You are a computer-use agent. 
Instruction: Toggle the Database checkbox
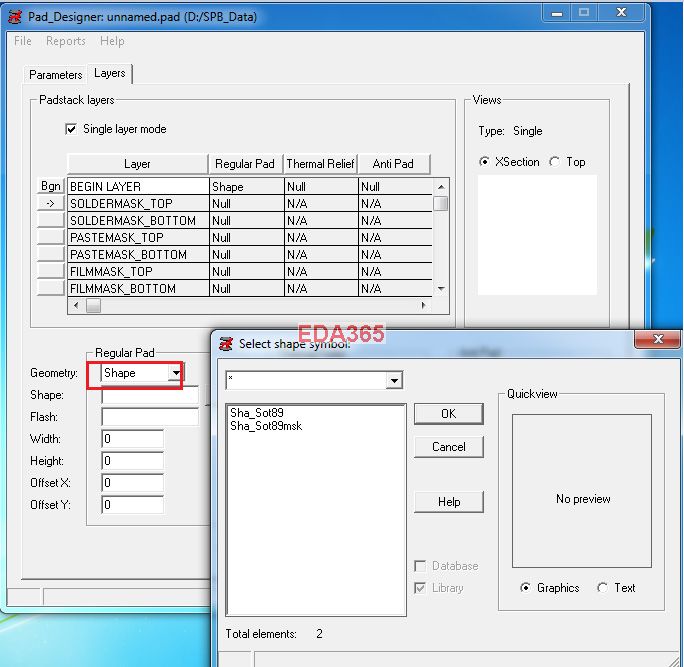[x=420, y=566]
